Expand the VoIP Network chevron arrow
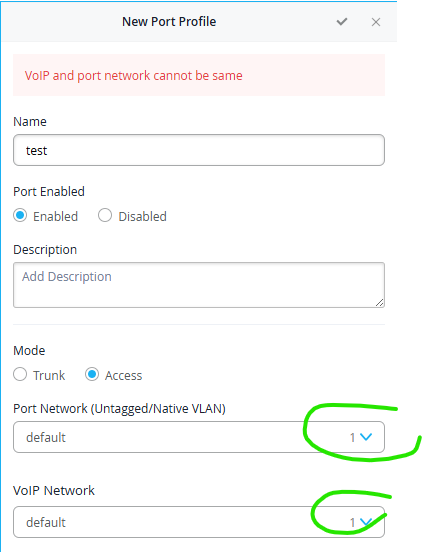The height and width of the screenshot is (552, 423). point(366,522)
